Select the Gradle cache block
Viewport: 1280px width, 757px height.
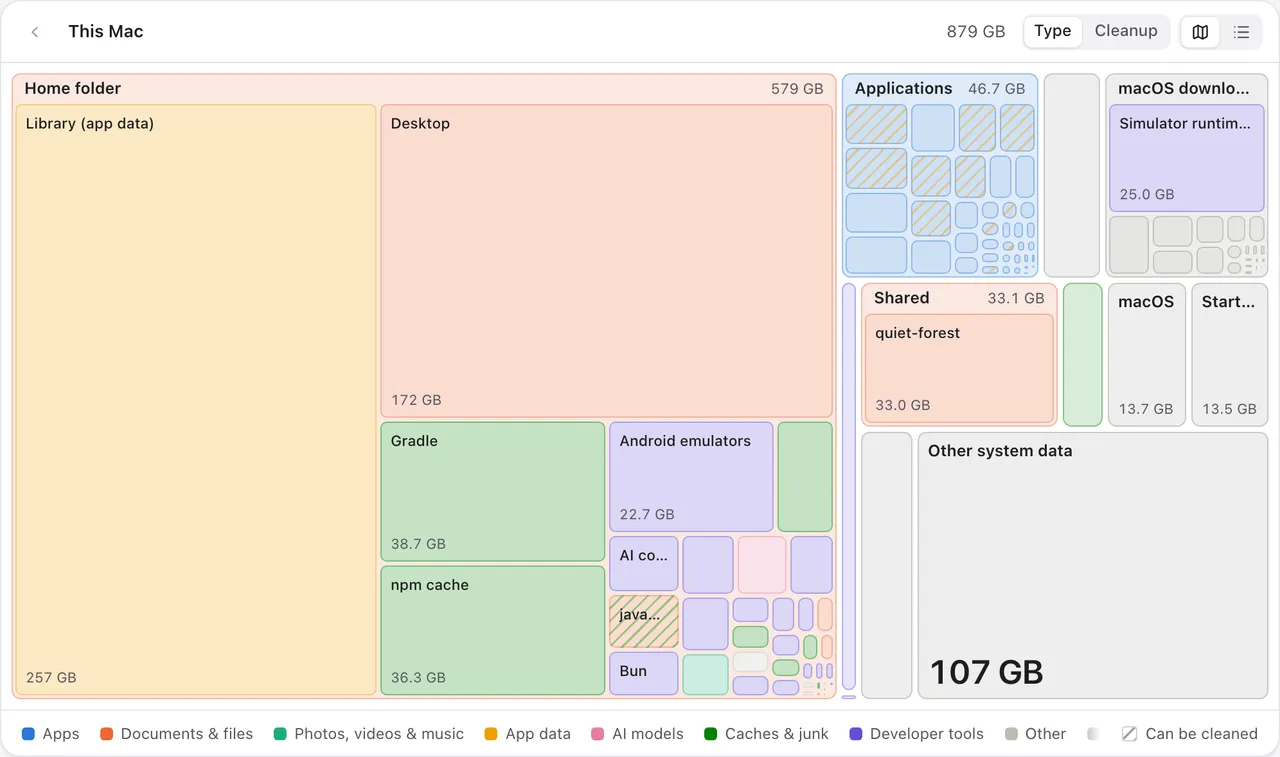(493, 491)
